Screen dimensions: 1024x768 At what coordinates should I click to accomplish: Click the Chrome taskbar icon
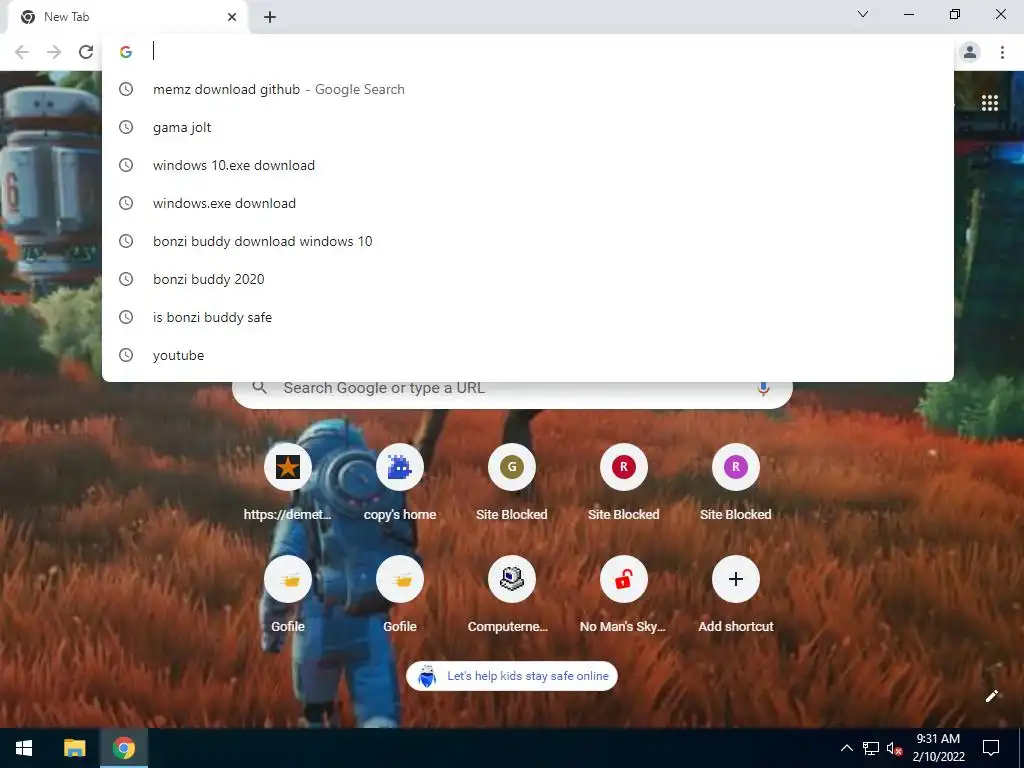[x=123, y=748]
